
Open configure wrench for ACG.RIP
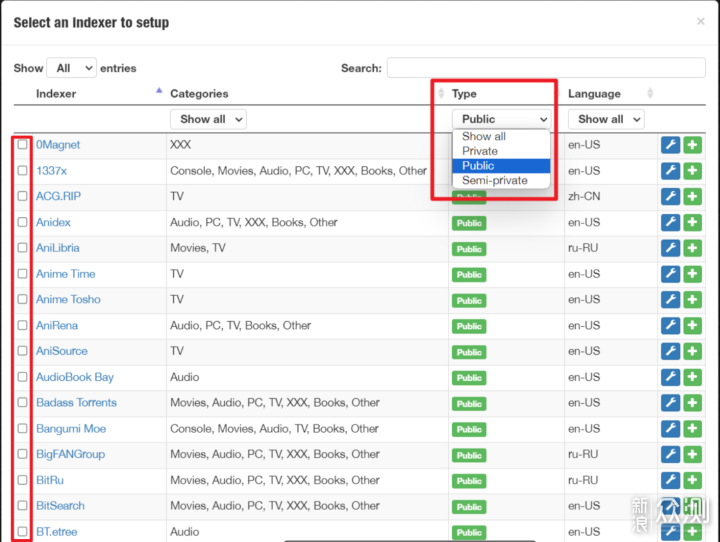(670, 197)
